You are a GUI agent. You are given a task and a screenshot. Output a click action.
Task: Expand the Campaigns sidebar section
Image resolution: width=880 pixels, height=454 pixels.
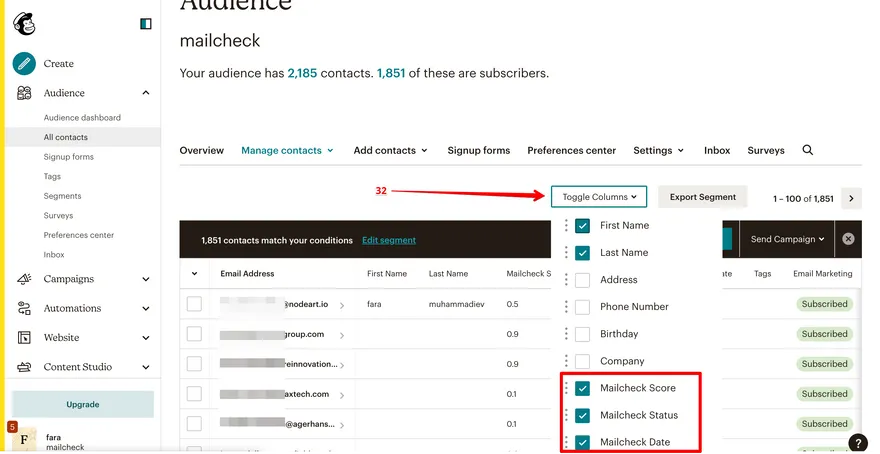coord(146,279)
